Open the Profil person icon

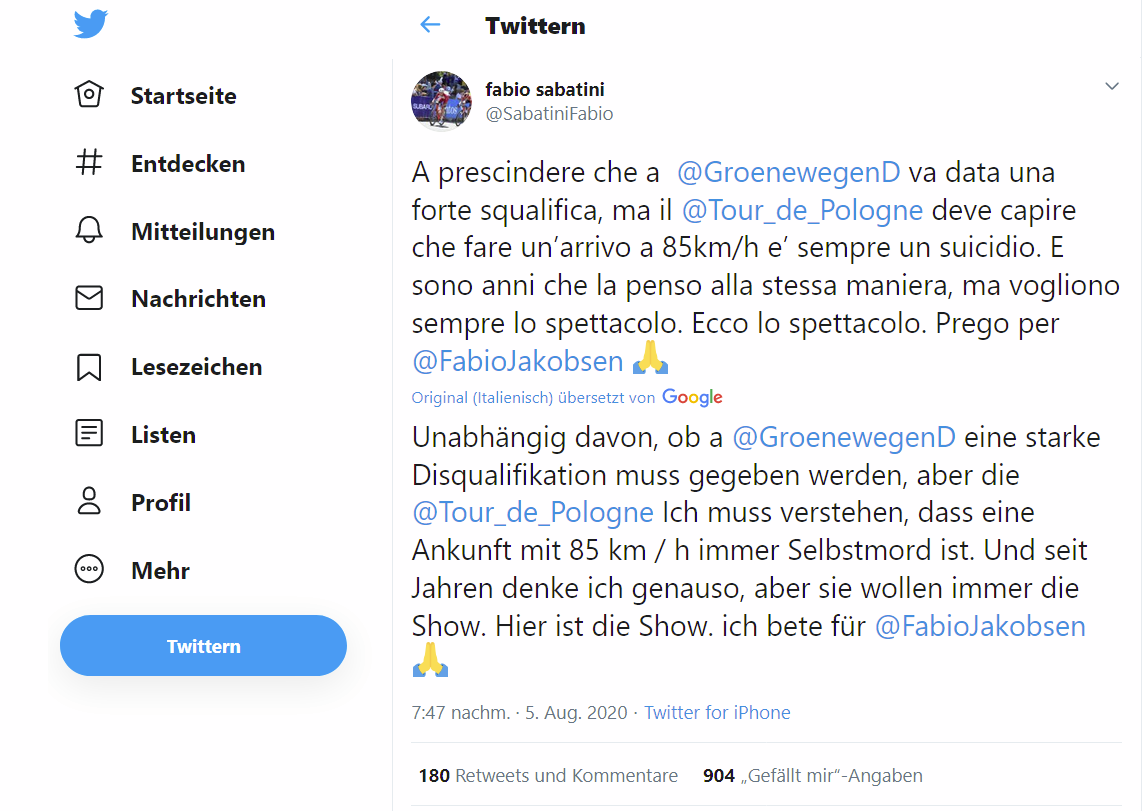coord(89,502)
